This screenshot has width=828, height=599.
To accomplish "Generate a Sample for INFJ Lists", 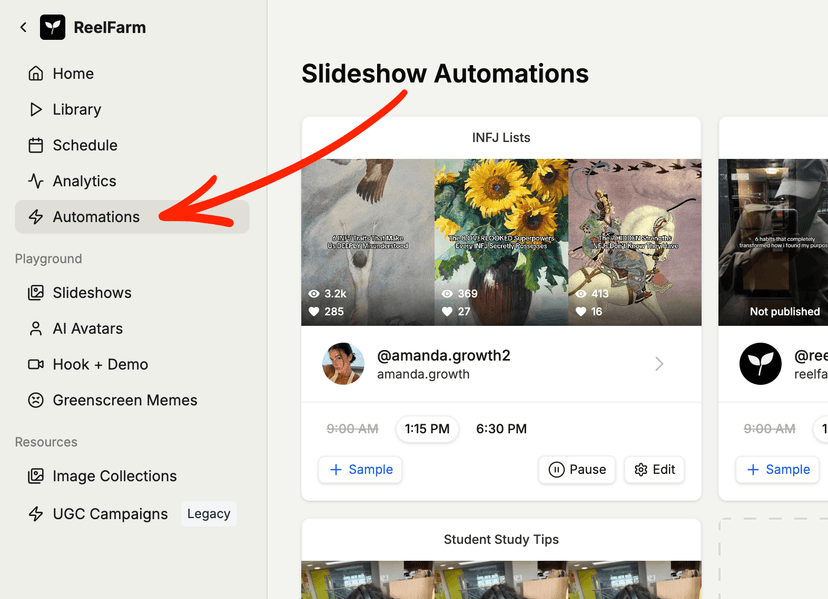I will [x=360, y=469].
